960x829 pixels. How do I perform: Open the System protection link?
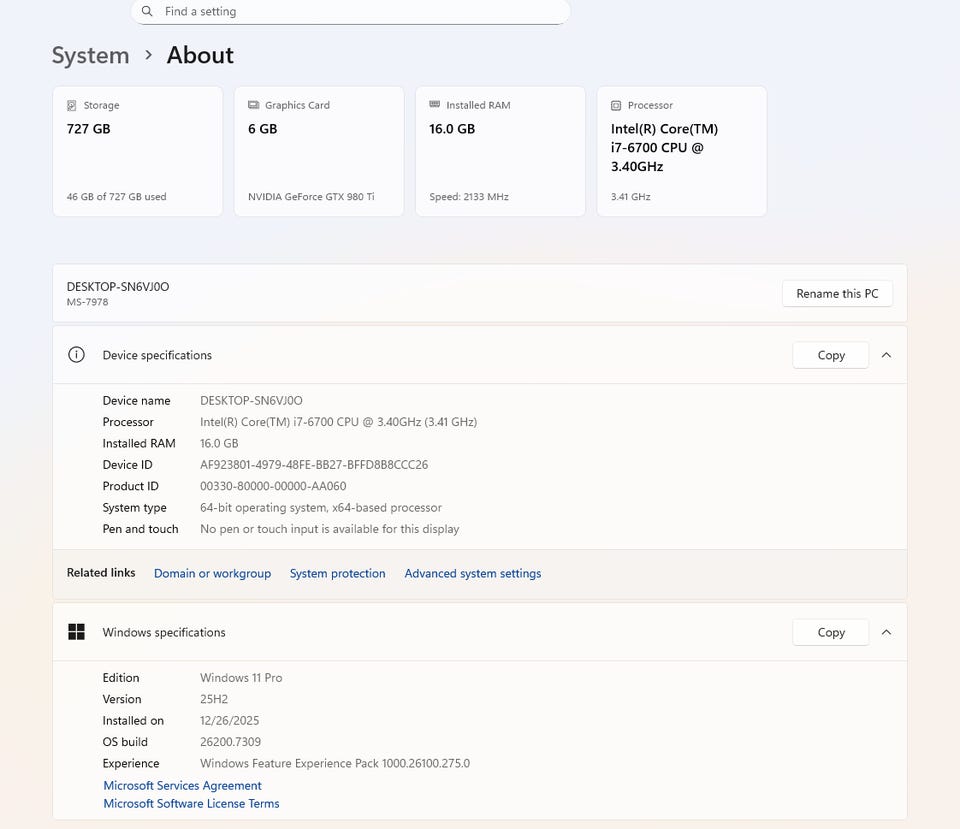tap(337, 573)
